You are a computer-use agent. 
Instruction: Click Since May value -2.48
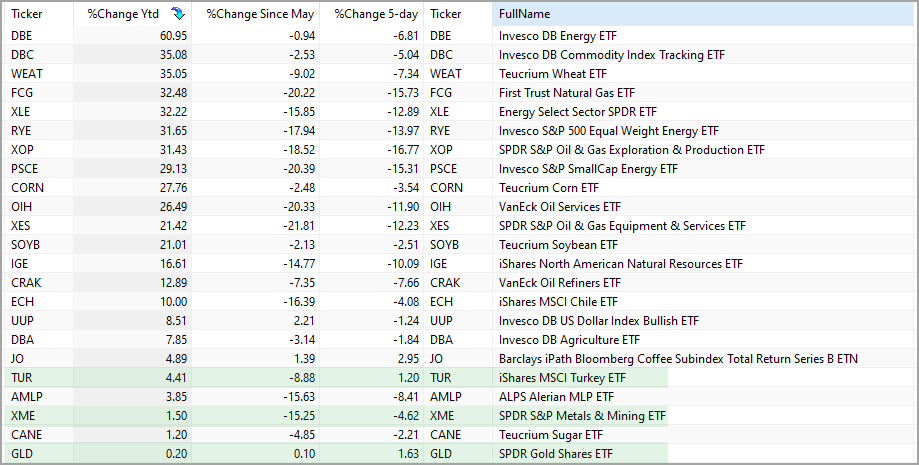pyautogui.click(x=302, y=188)
